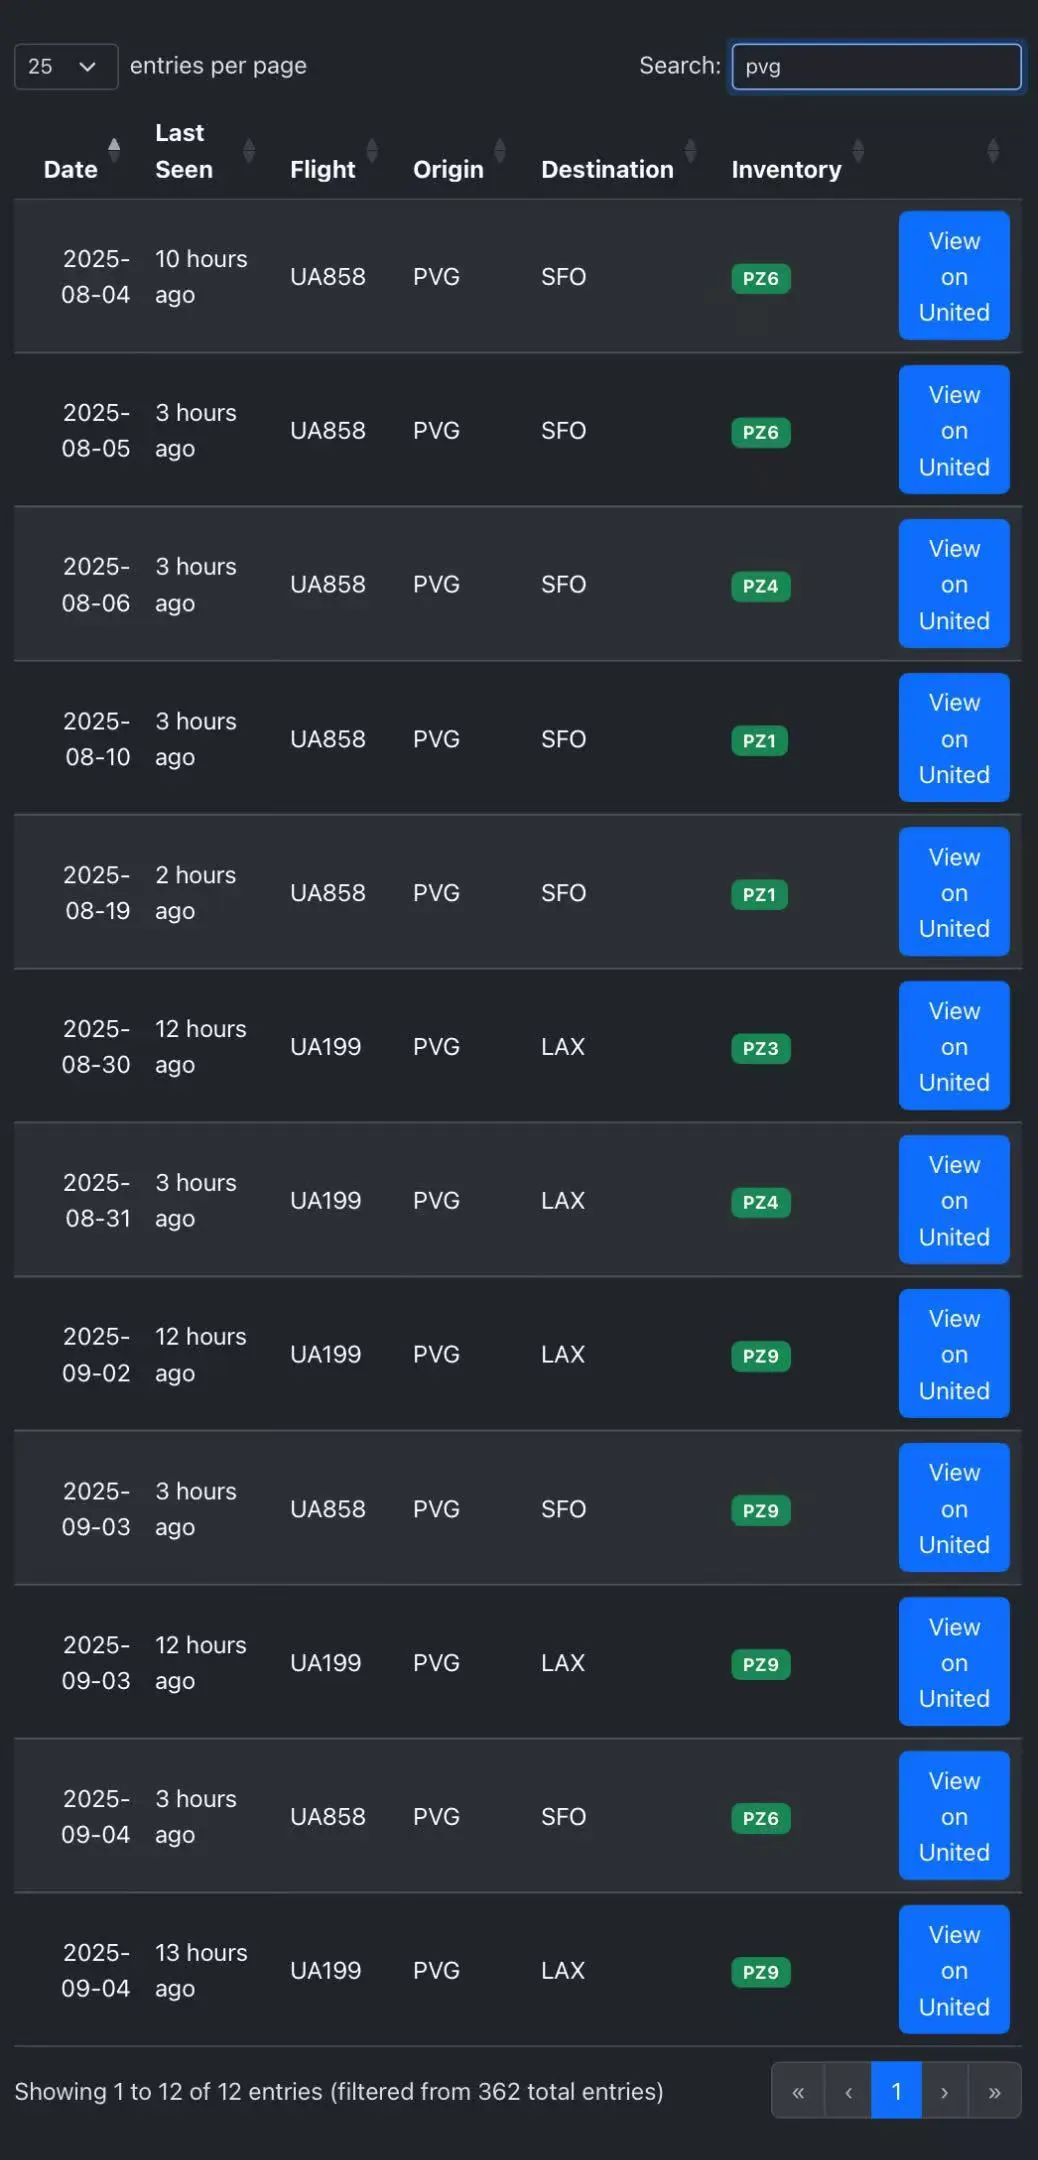The width and height of the screenshot is (1038, 2160).
Task: Select page 1 in pagination
Action: point(896,2091)
